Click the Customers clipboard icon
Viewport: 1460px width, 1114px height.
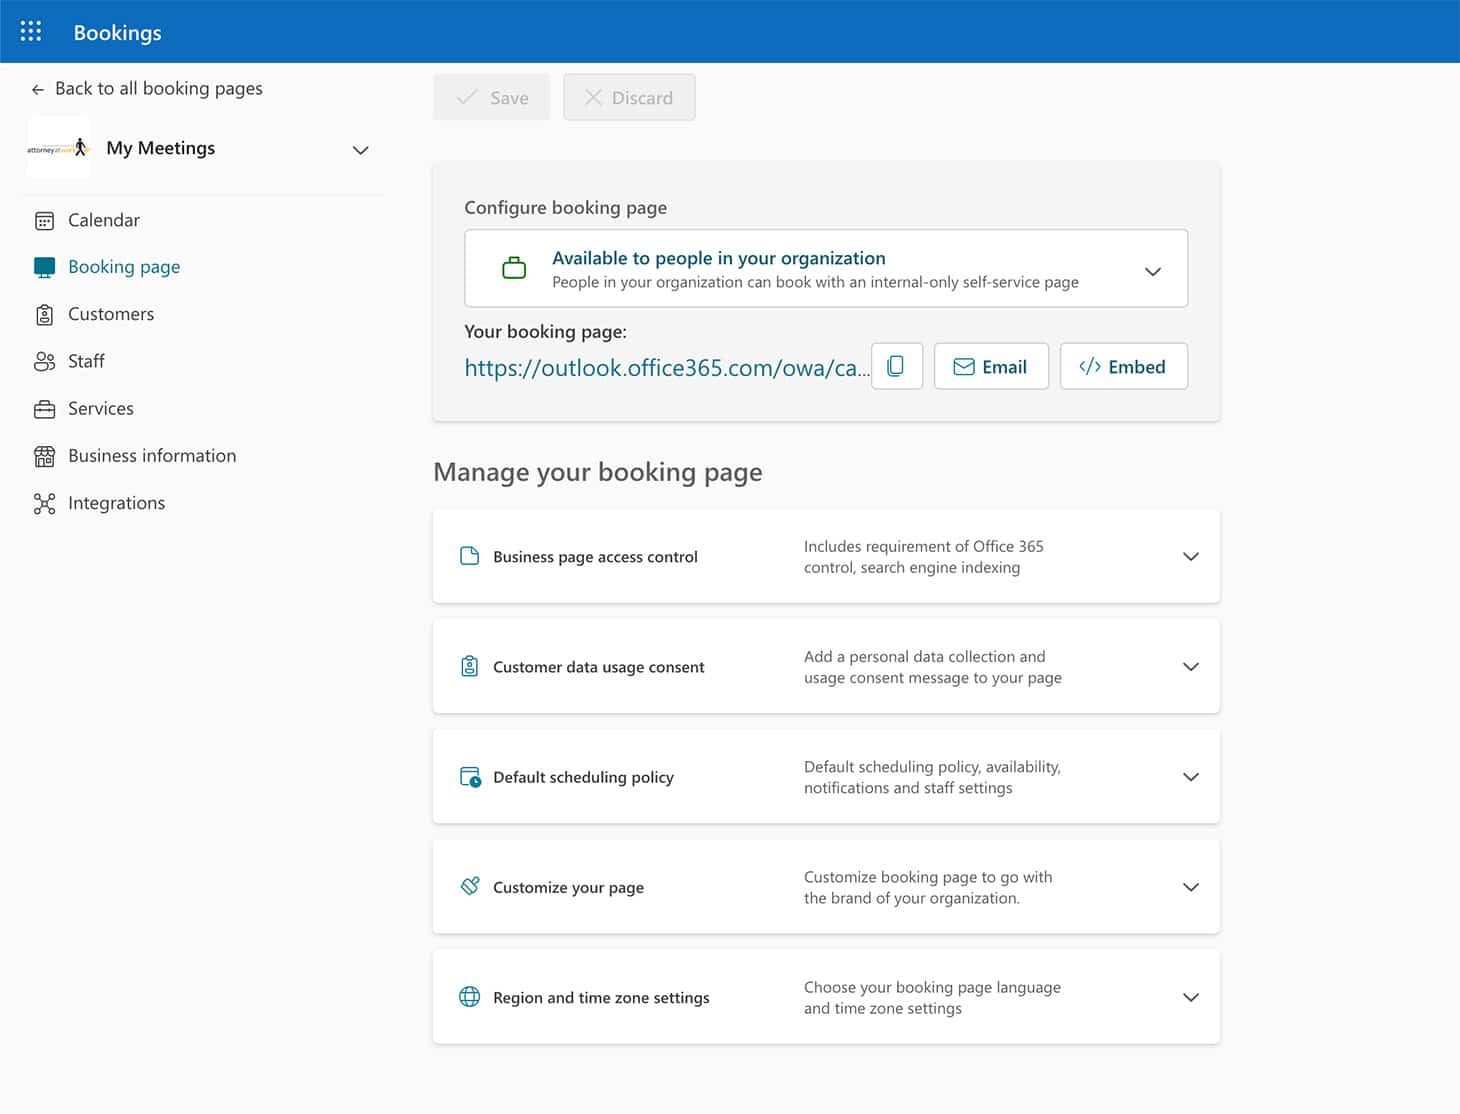click(x=44, y=313)
